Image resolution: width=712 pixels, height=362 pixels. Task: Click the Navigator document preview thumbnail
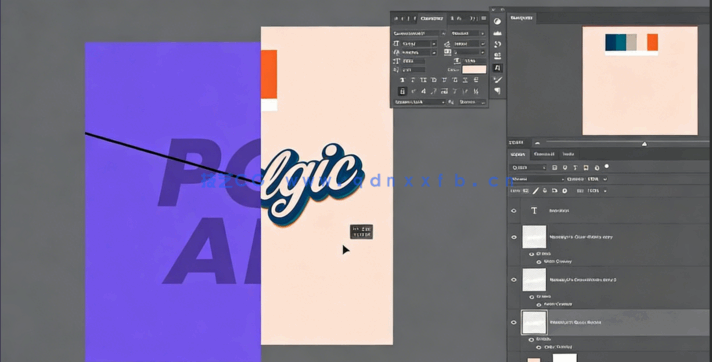pos(640,81)
